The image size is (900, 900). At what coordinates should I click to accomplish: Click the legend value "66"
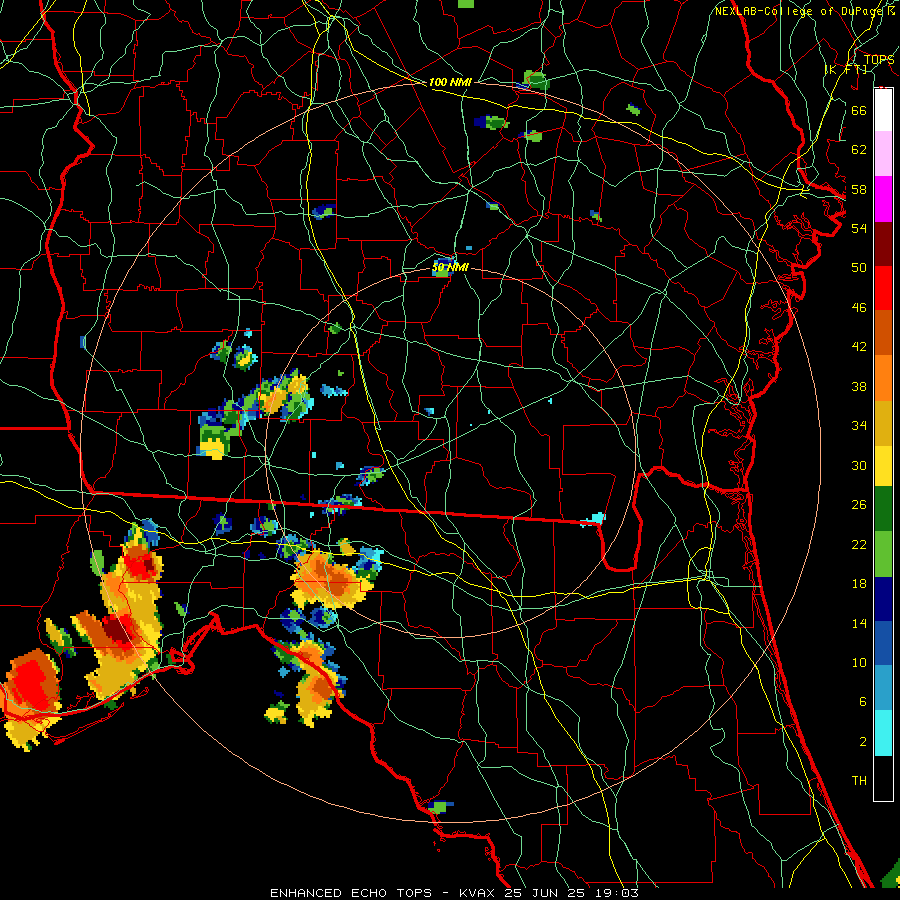click(x=859, y=110)
